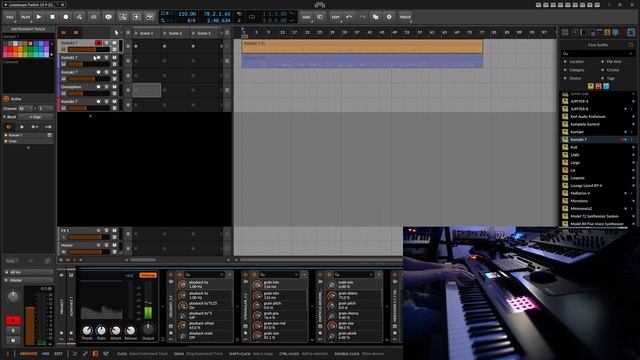
Task: Open the Device filter in browser
Action: click(575, 78)
